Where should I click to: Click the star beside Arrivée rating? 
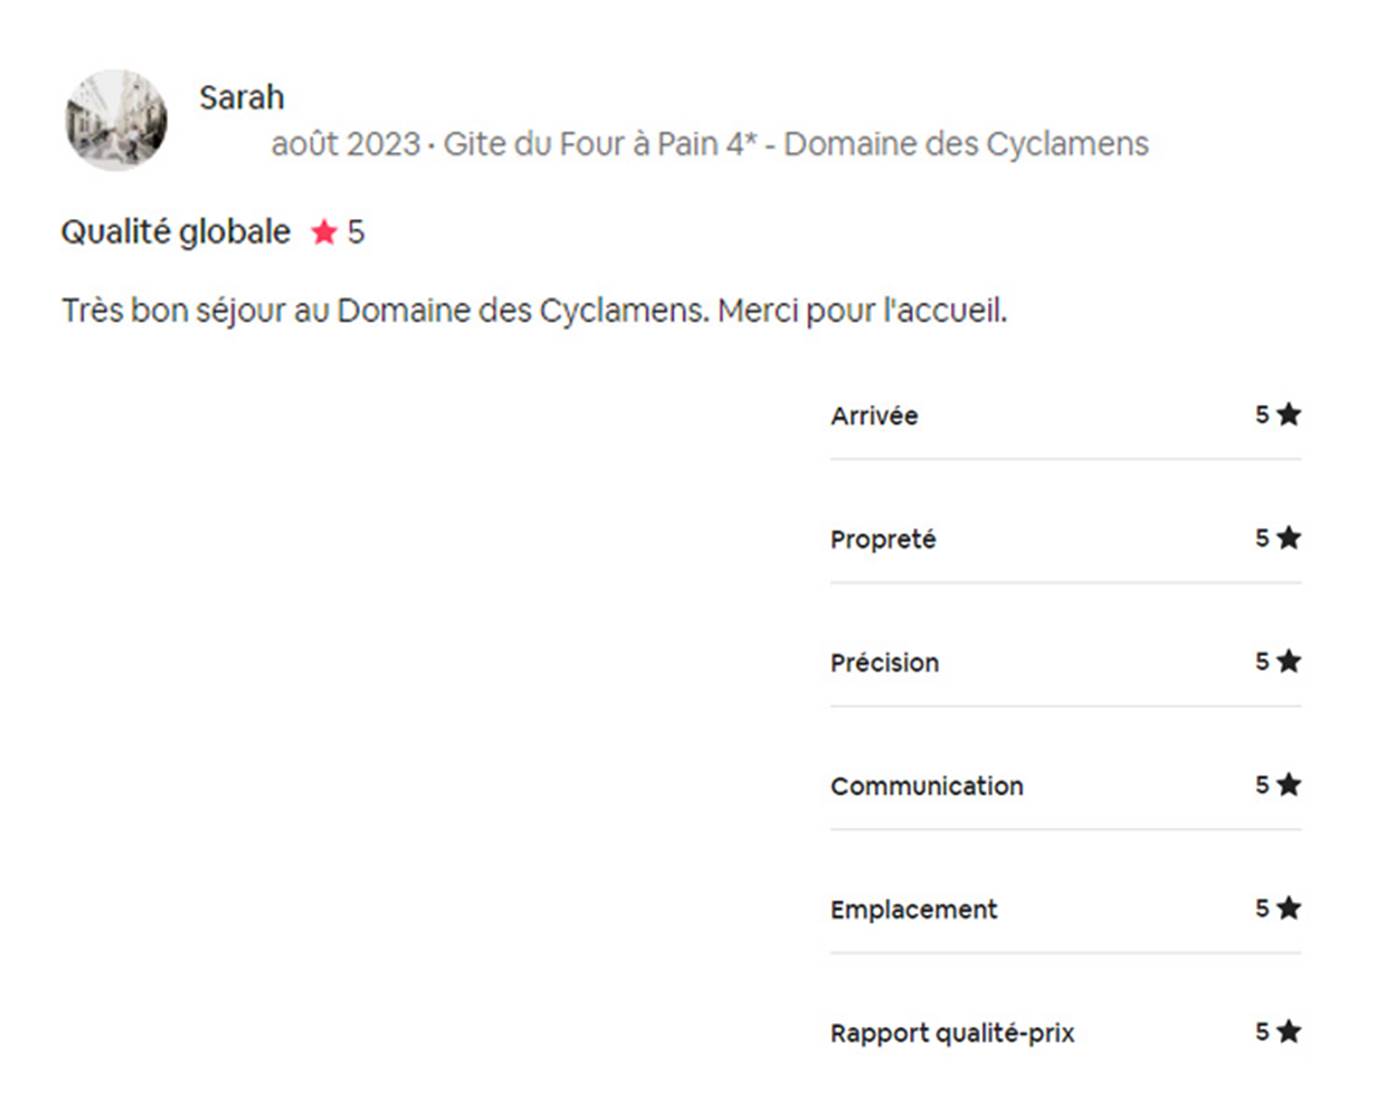(1289, 414)
